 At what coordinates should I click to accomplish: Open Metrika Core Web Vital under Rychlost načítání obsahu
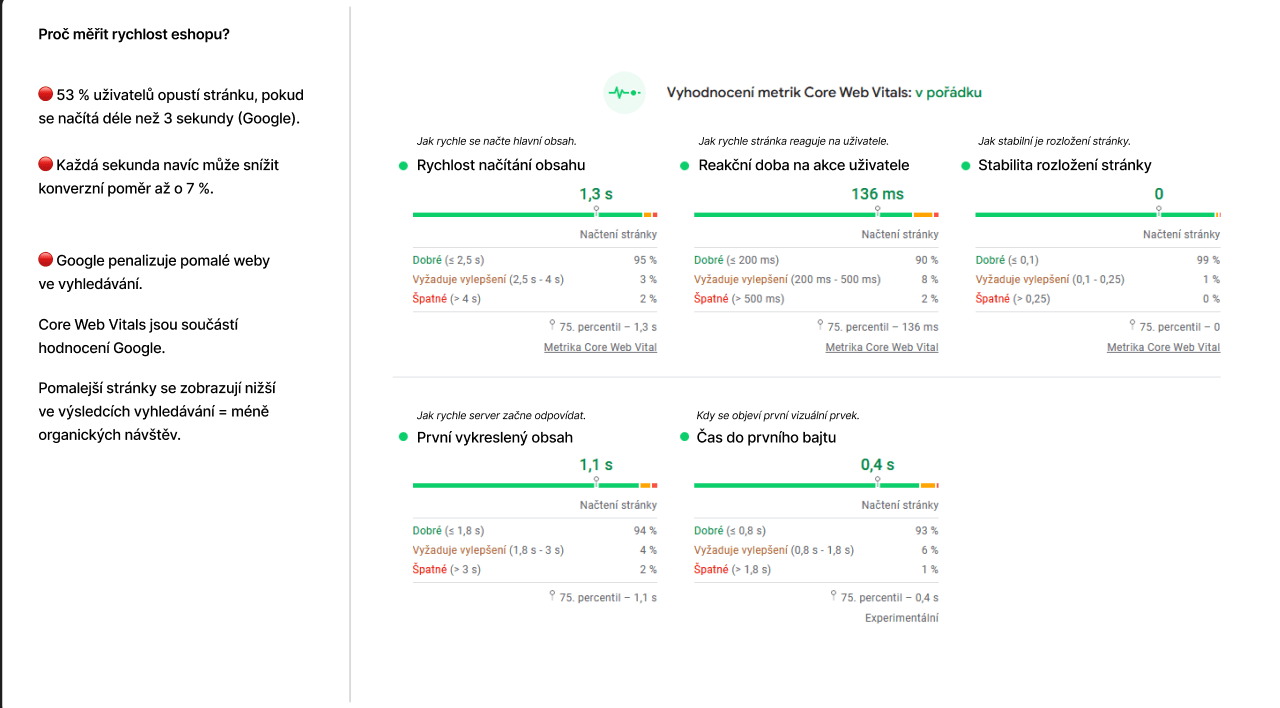click(x=600, y=347)
